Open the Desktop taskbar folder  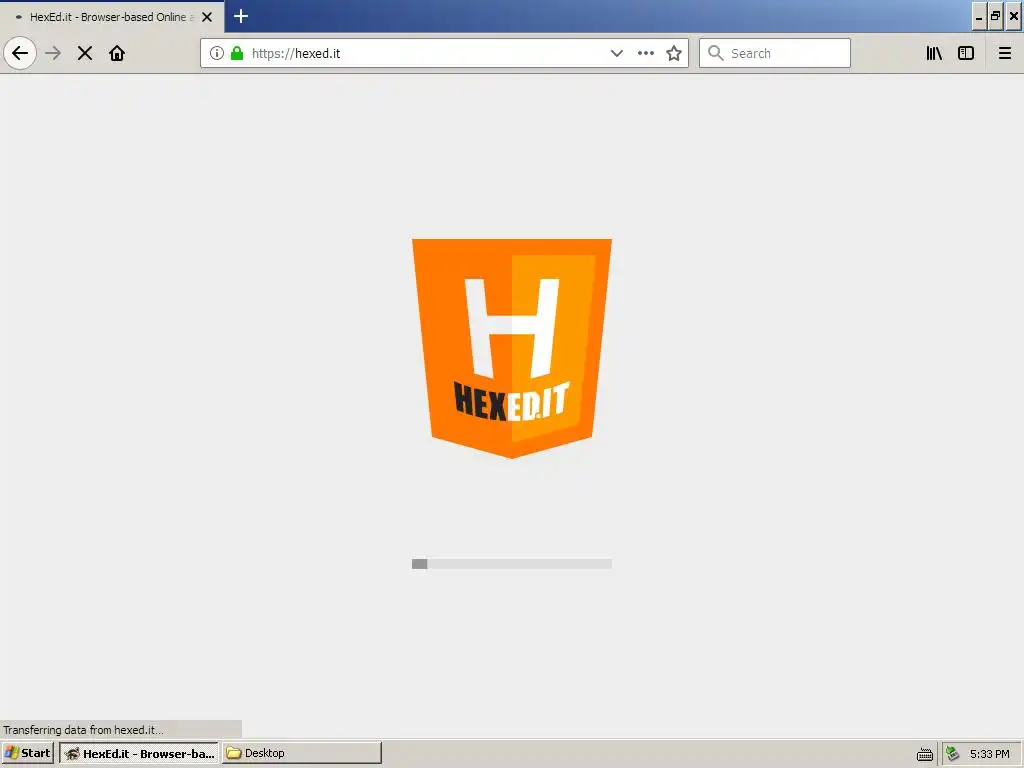(x=302, y=753)
